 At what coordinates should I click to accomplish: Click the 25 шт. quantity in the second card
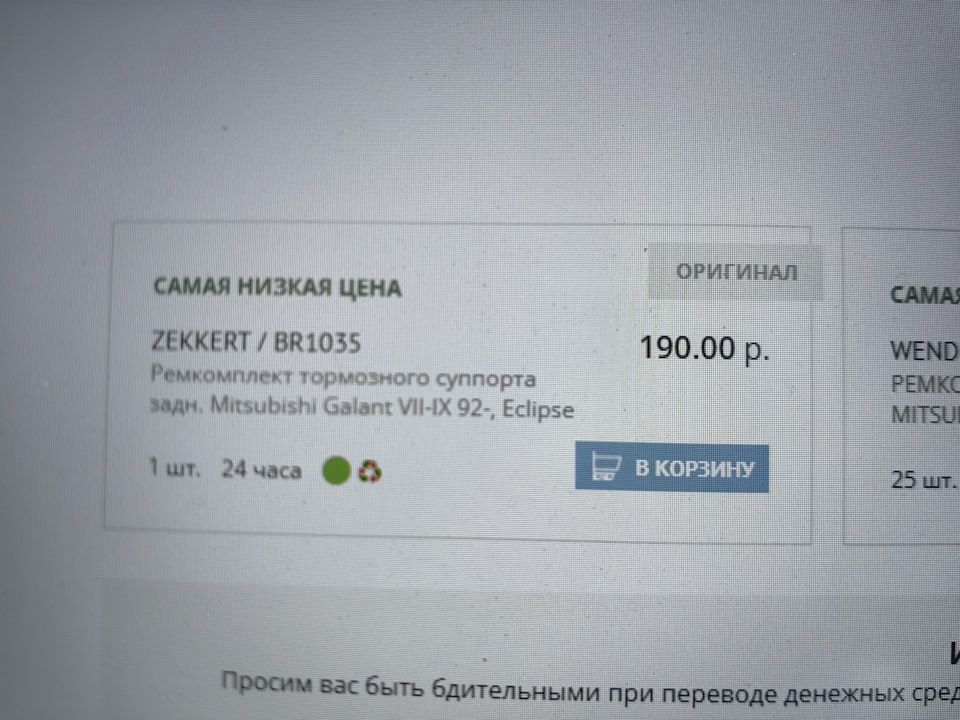tap(923, 479)
